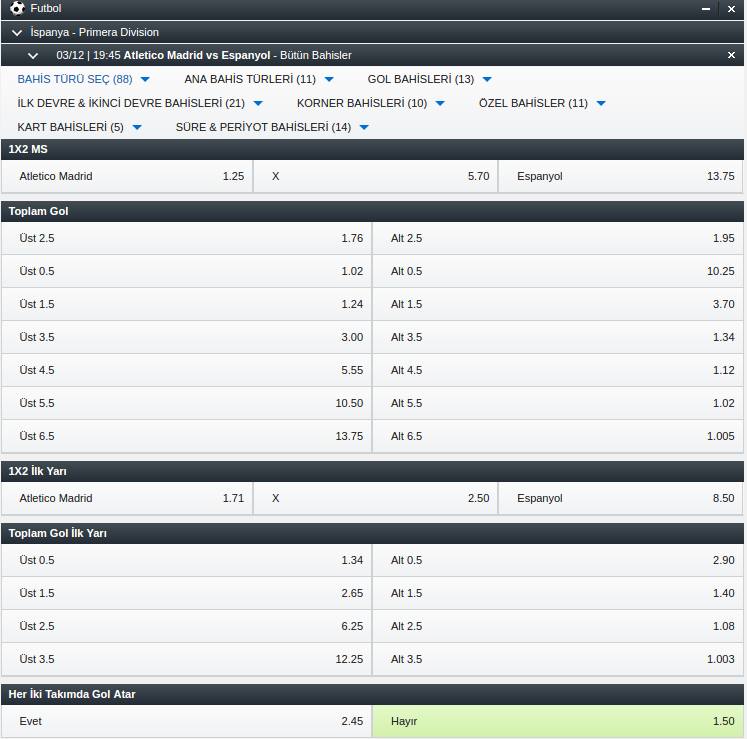Select Espanyol at 13.75 in 1X2 MS
Image resolution: width=747 pixels, height=739 pixels.
coord(620,176)
